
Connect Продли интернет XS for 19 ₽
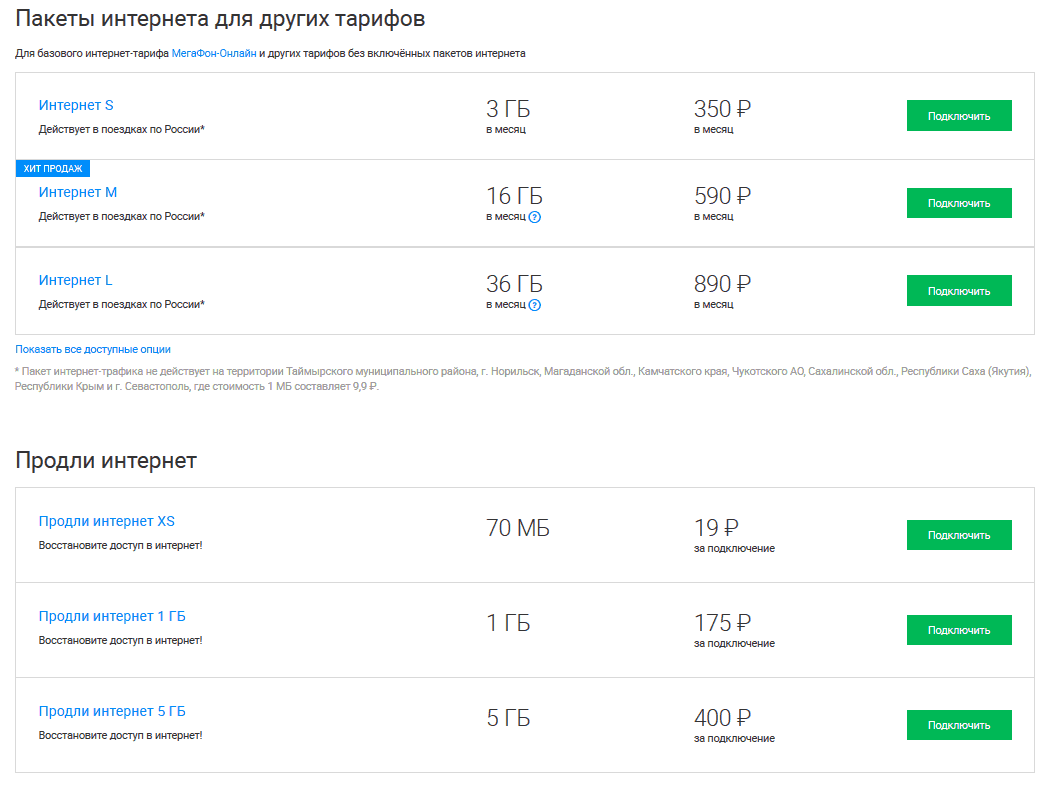pos(958,535)
